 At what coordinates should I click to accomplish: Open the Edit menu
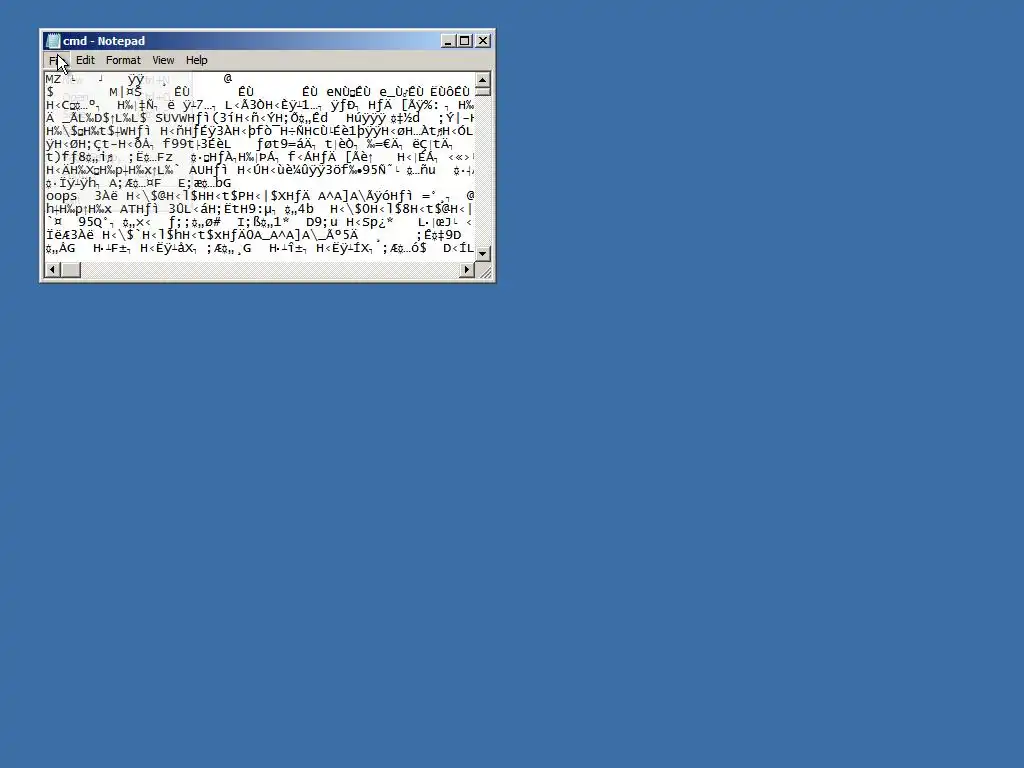coord(85,60)
